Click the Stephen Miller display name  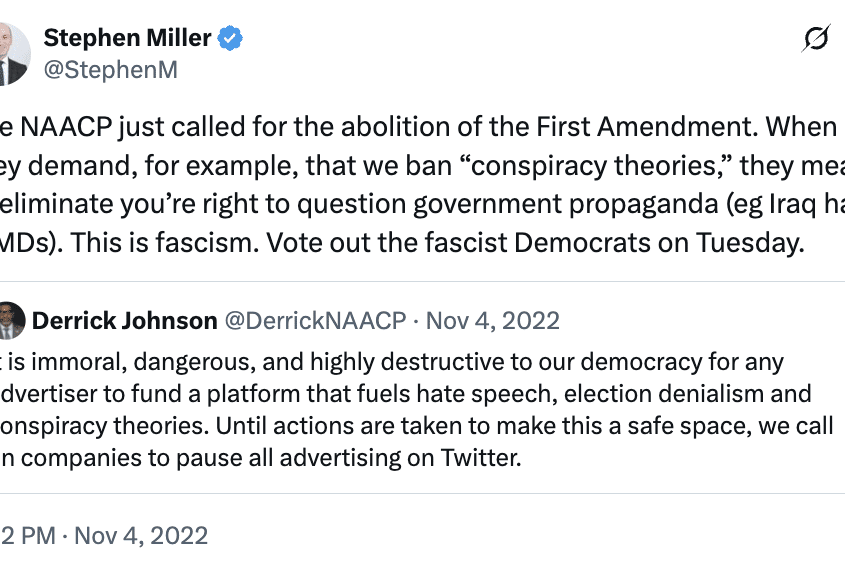(x=127, y=39)
